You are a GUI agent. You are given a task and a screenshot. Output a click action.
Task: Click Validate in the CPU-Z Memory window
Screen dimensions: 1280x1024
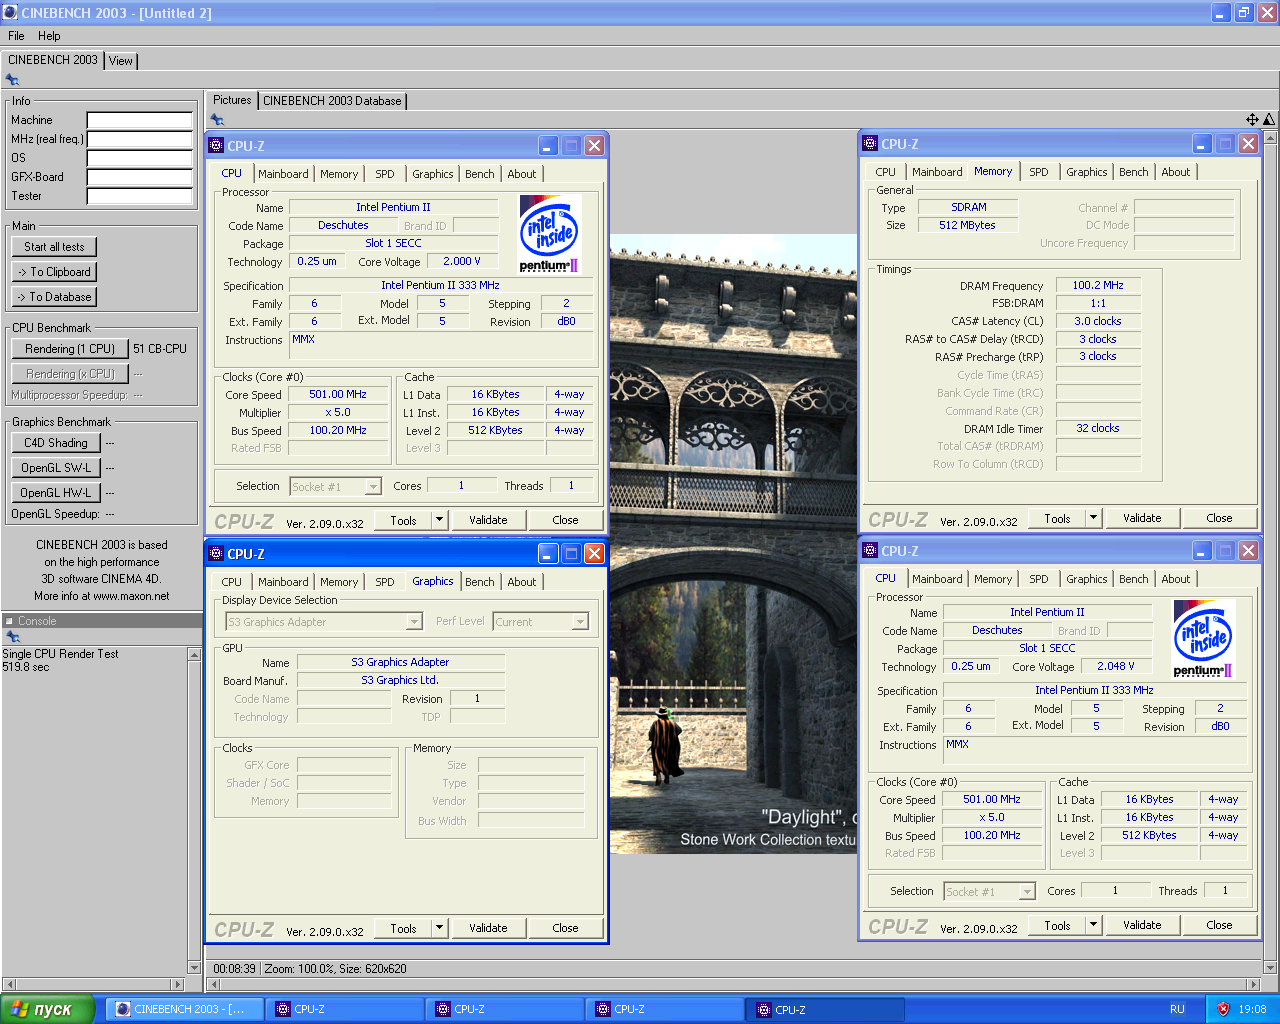pyautogui.click(x=1142, y=518)
